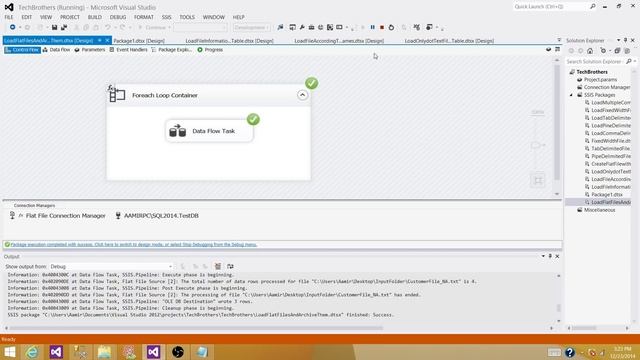The height and width of the screenshot is (360, 640).
Task: Open the SSIS menu
Action: point(167,17)
